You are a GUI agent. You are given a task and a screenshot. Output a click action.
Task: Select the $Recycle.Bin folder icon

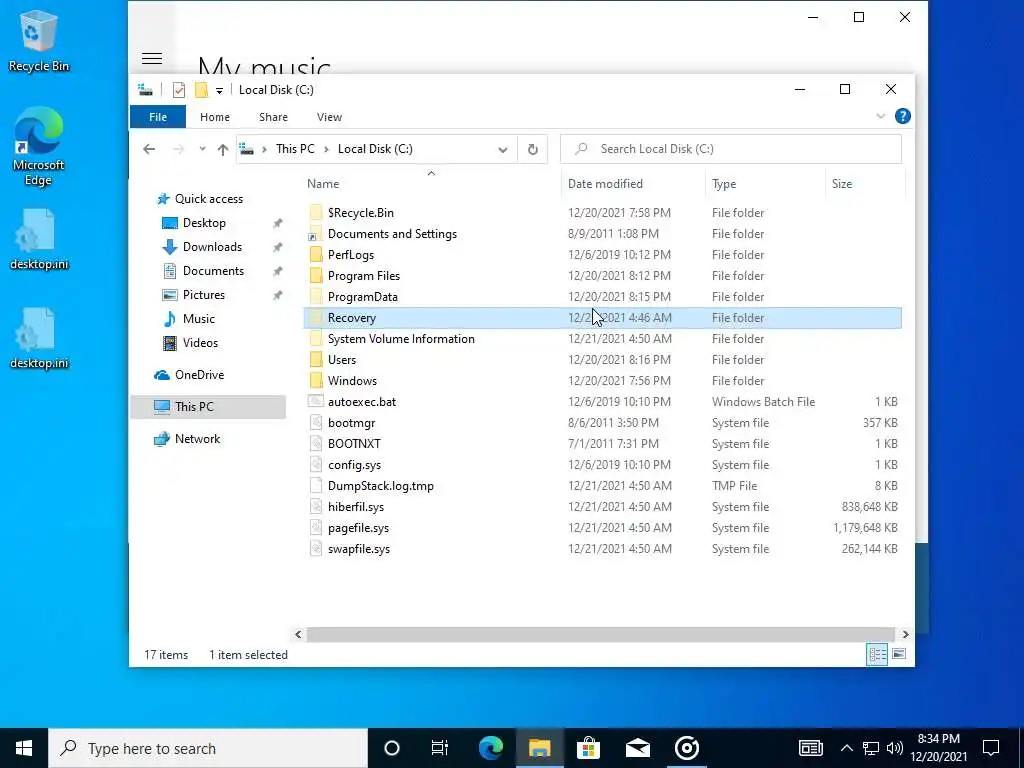point(316,213)
